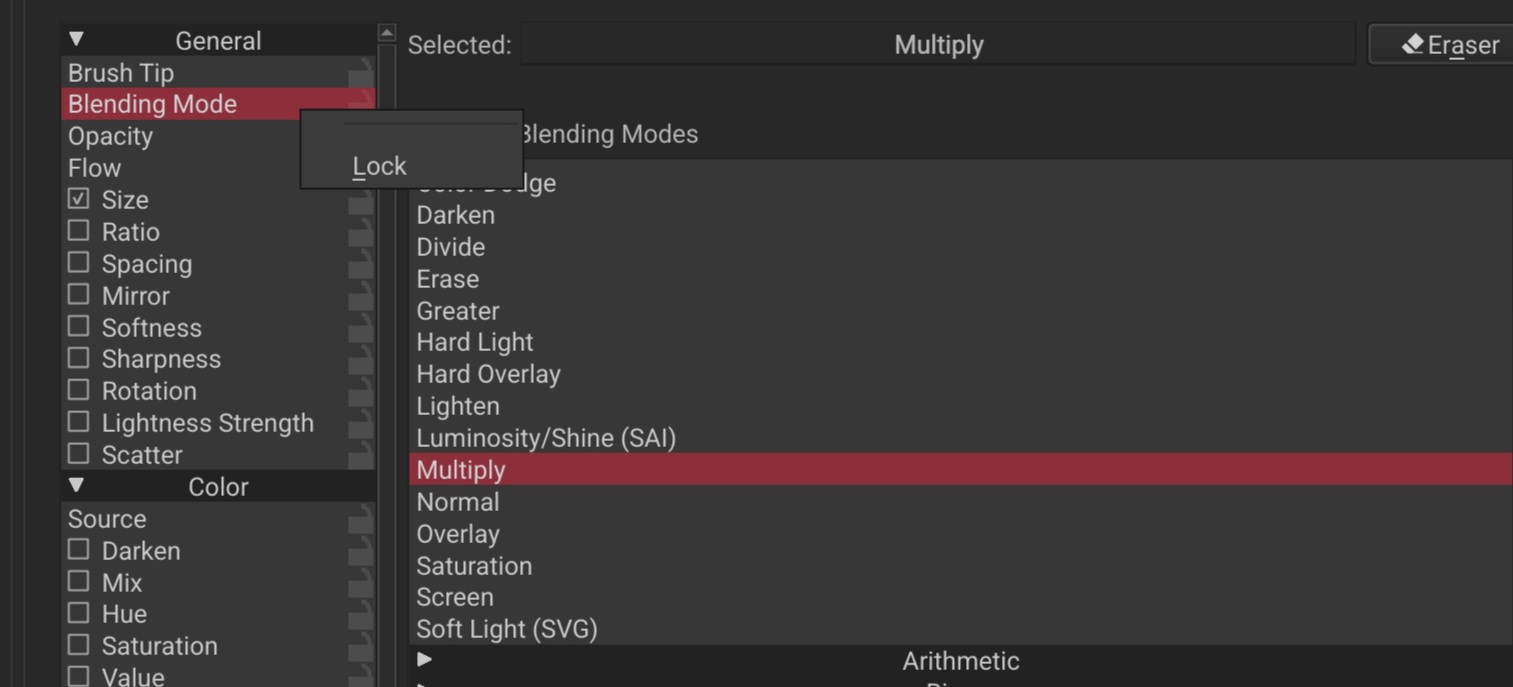Expand the Arithmetic blending modes group
1513x687 pixels.
coord(424,659)
